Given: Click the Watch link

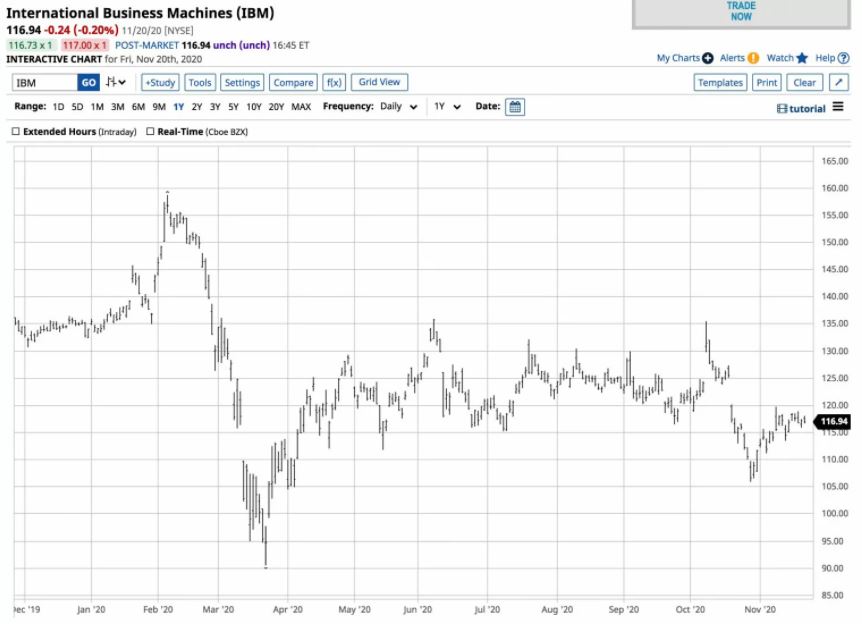Looking at the screenshot, I should 780,58.
